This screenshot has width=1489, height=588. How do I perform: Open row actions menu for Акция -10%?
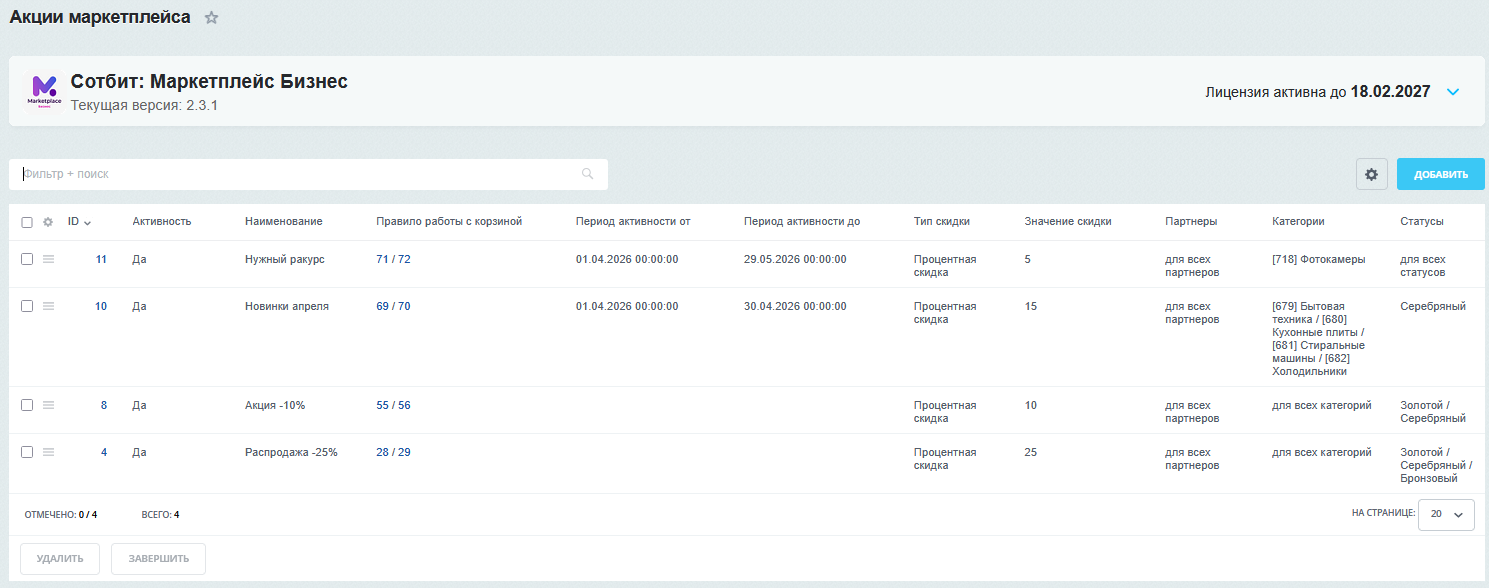point(48,405)
